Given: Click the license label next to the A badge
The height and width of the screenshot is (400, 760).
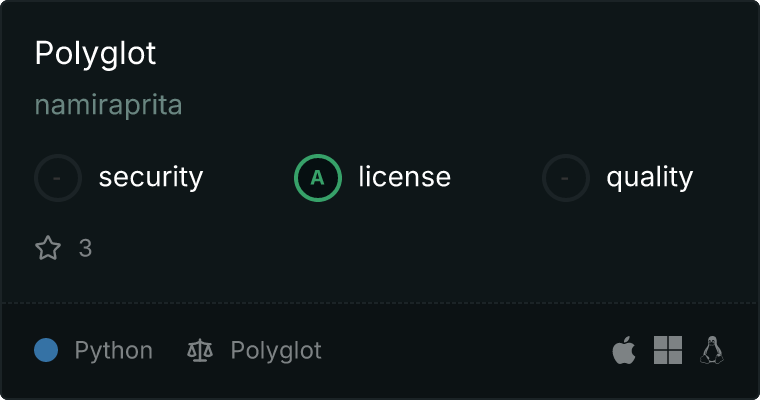Looking at the screenshot, I should tap(404, 178).
